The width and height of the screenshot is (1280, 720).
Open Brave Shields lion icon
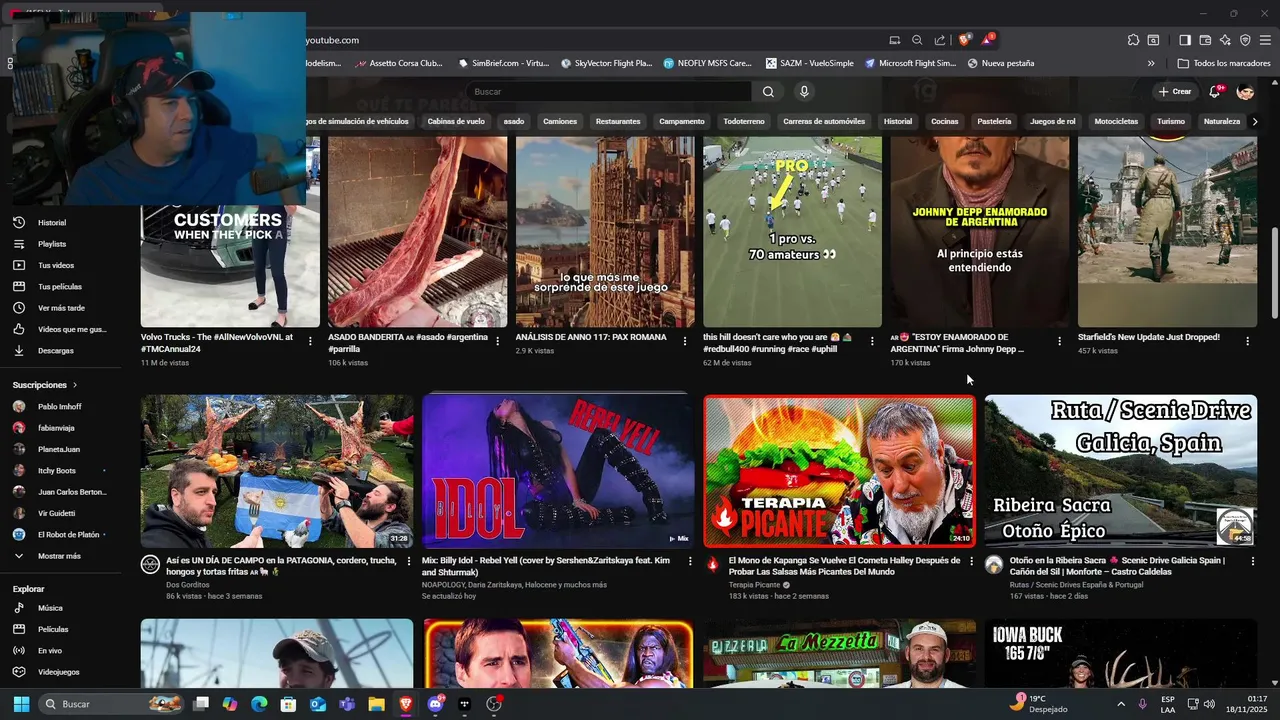coord(964,40)
